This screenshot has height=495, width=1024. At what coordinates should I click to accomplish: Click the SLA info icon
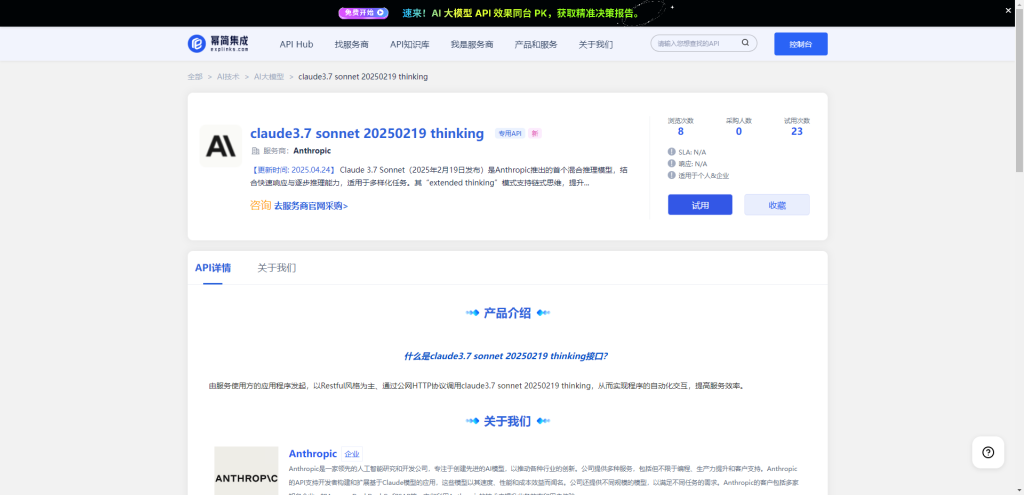[671, 152]
